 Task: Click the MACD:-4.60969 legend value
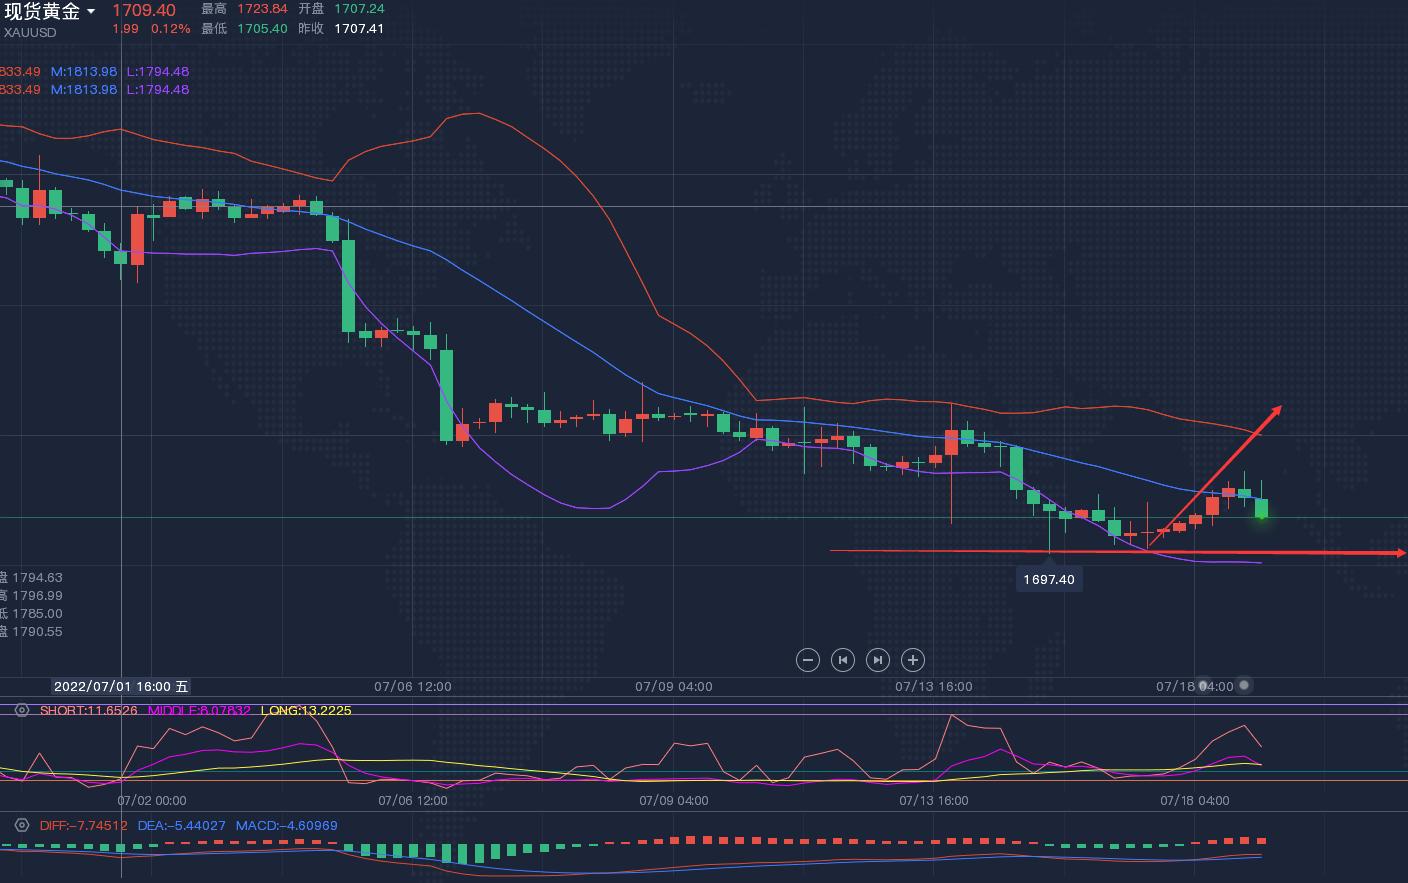click(287, 826)
